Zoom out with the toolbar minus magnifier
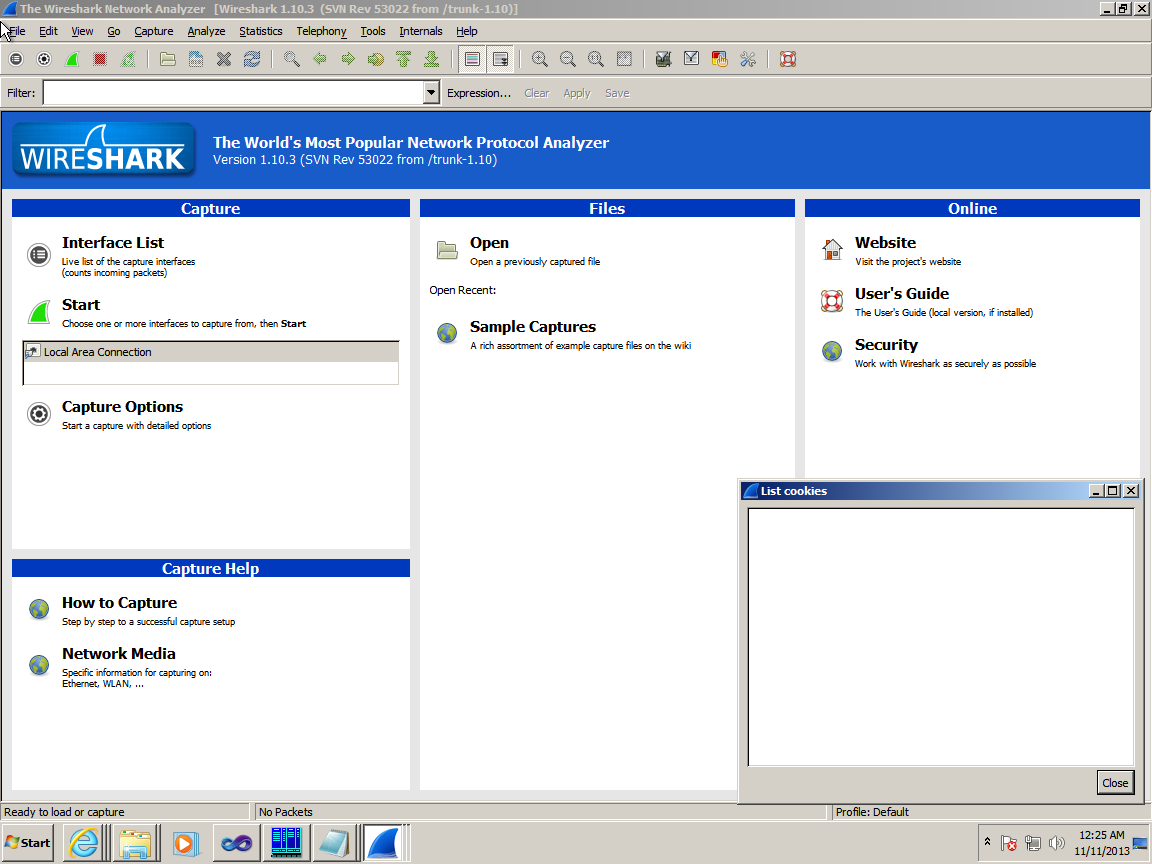The image size is (1152, 864). pos(568,60)
